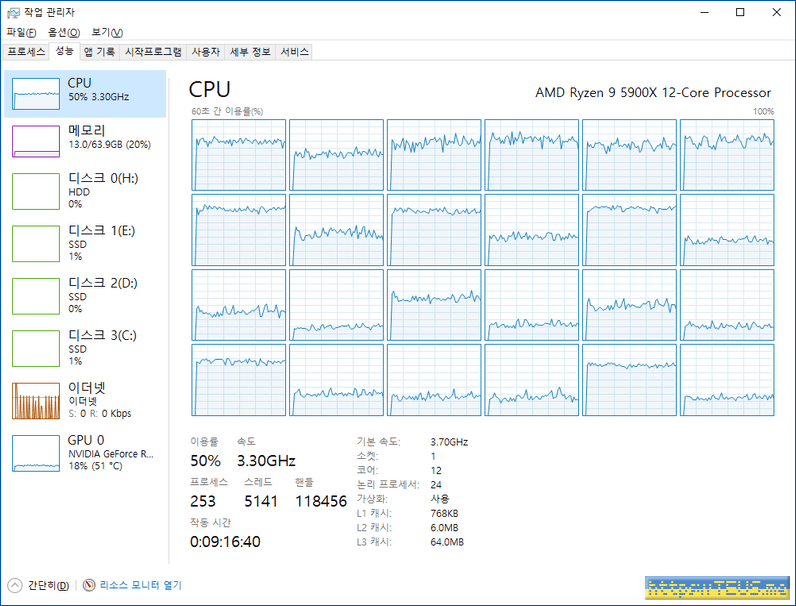Click the Task Manager title bar icon
796x606 pixels.
(x=13, y=12)
